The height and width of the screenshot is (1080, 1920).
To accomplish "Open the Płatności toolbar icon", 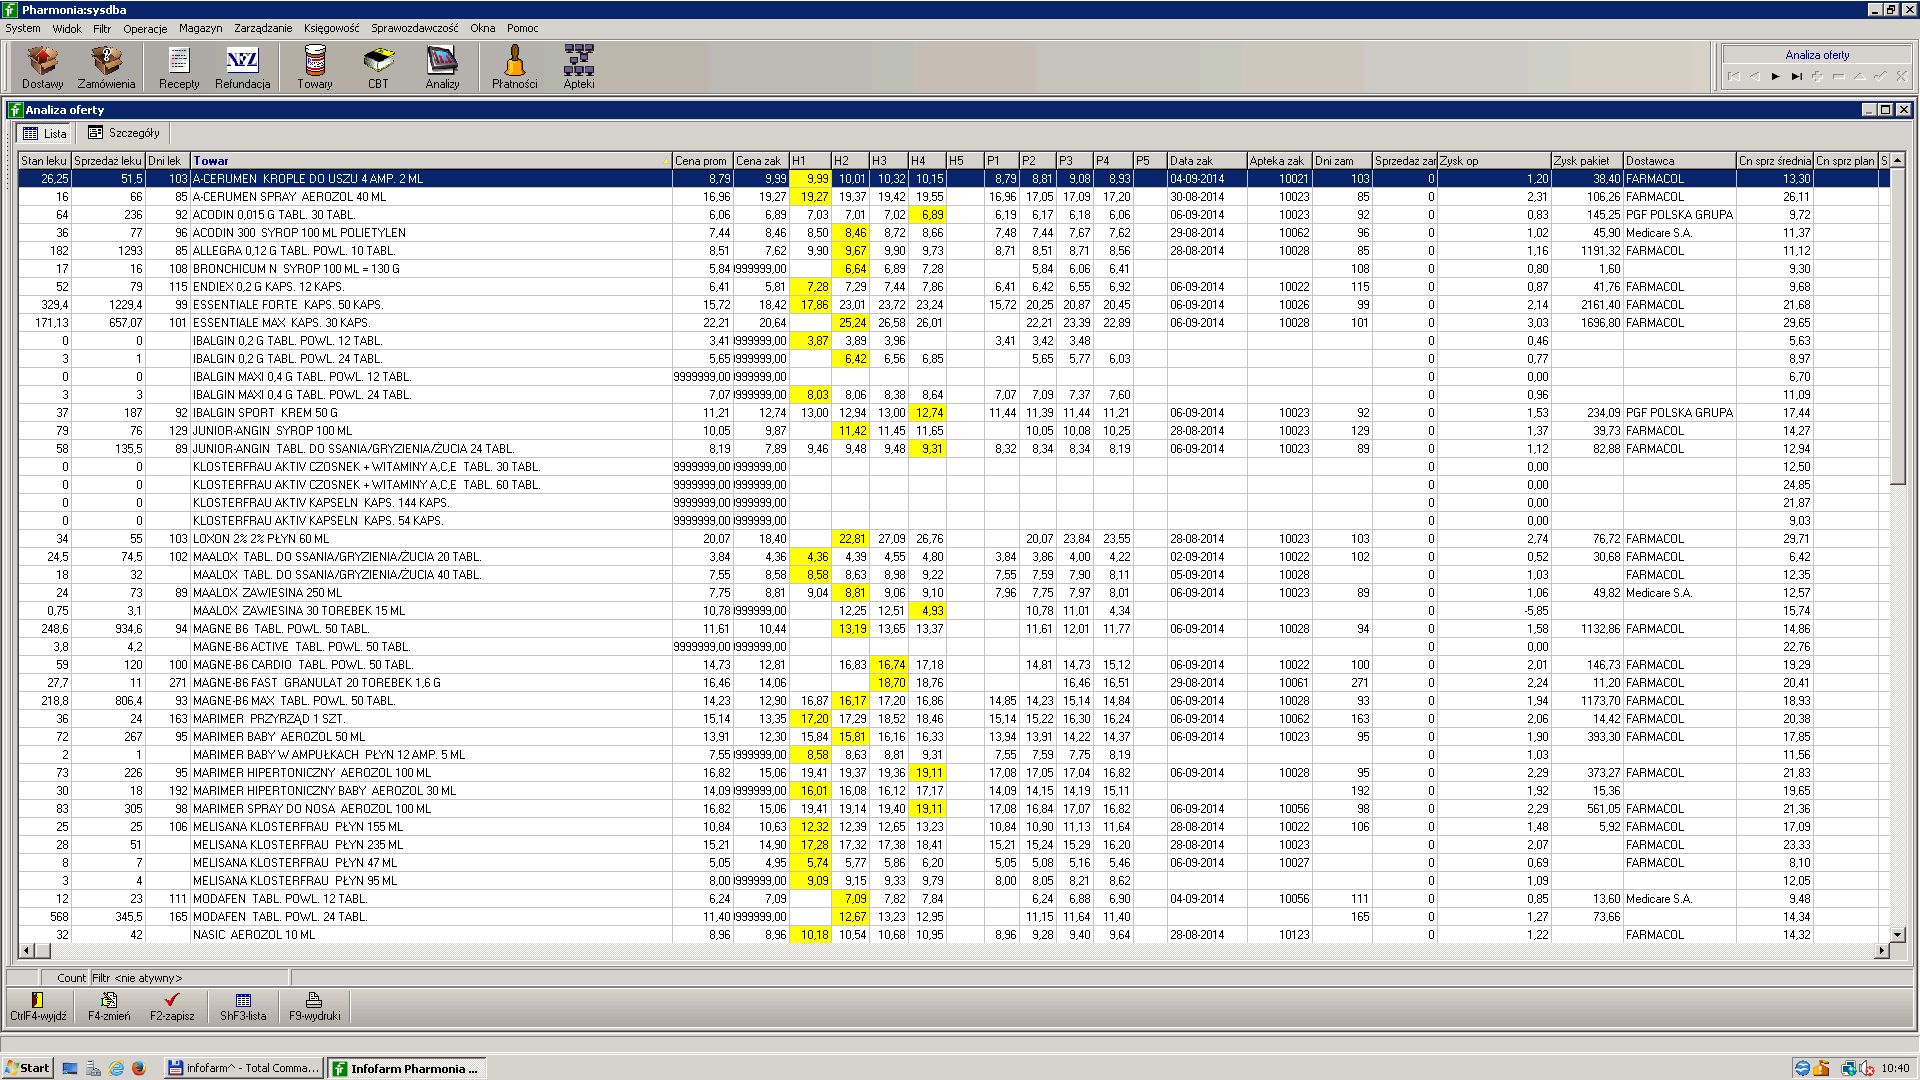I will [515, 67].
